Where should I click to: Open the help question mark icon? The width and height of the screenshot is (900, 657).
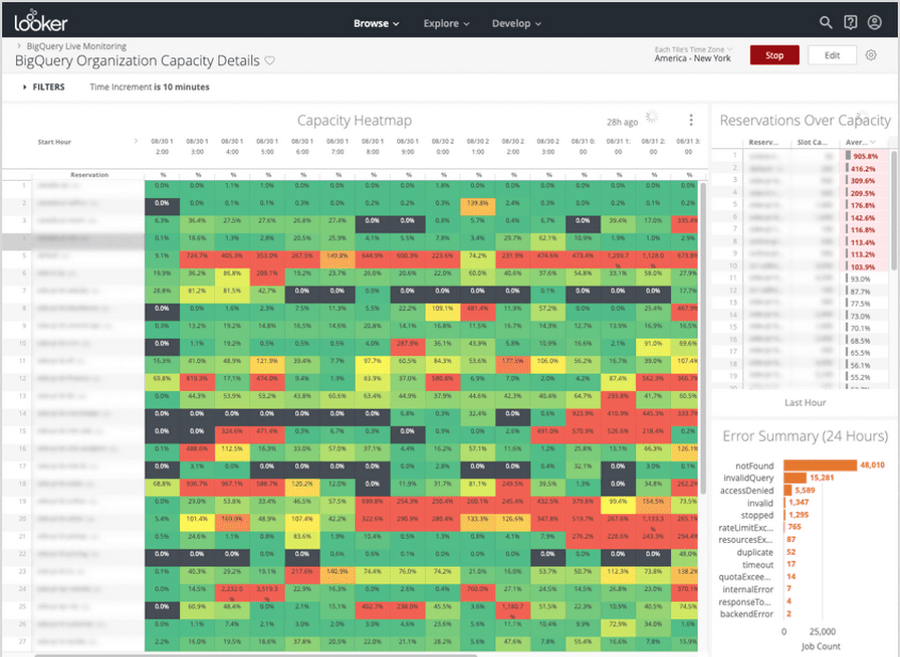point(850,22)
